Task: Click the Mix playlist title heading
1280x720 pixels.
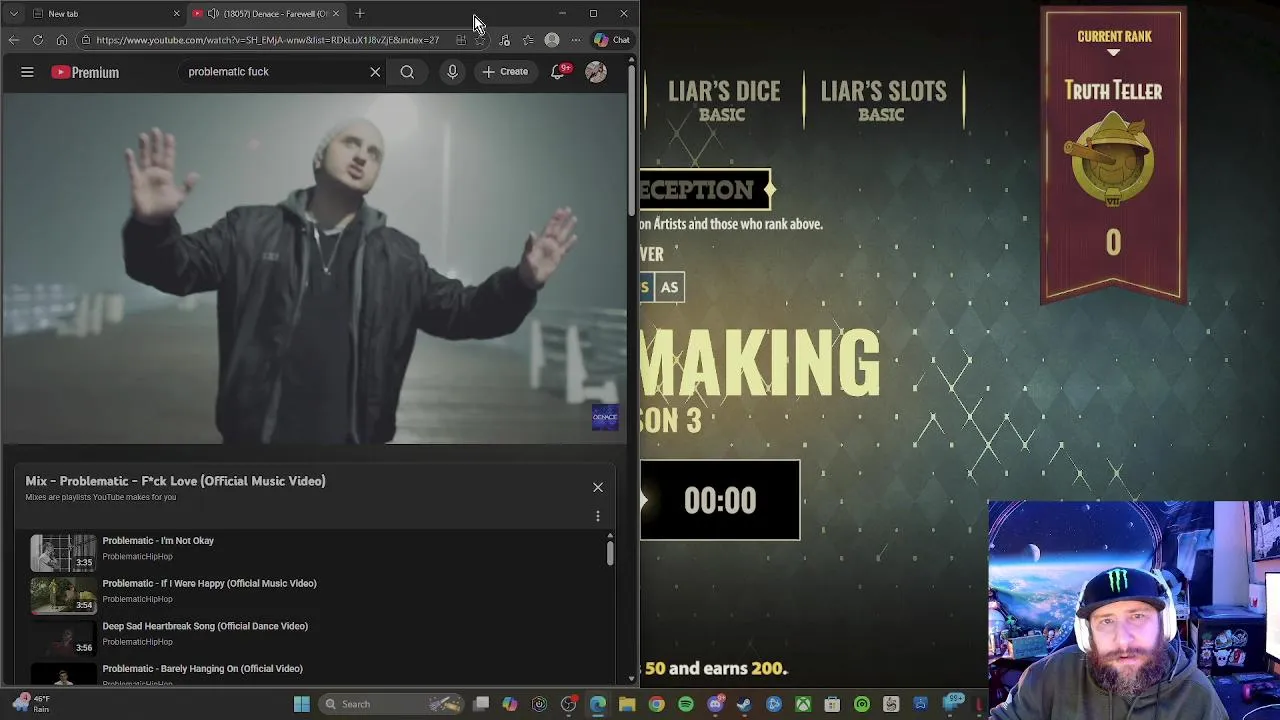Action: [175, 481]
